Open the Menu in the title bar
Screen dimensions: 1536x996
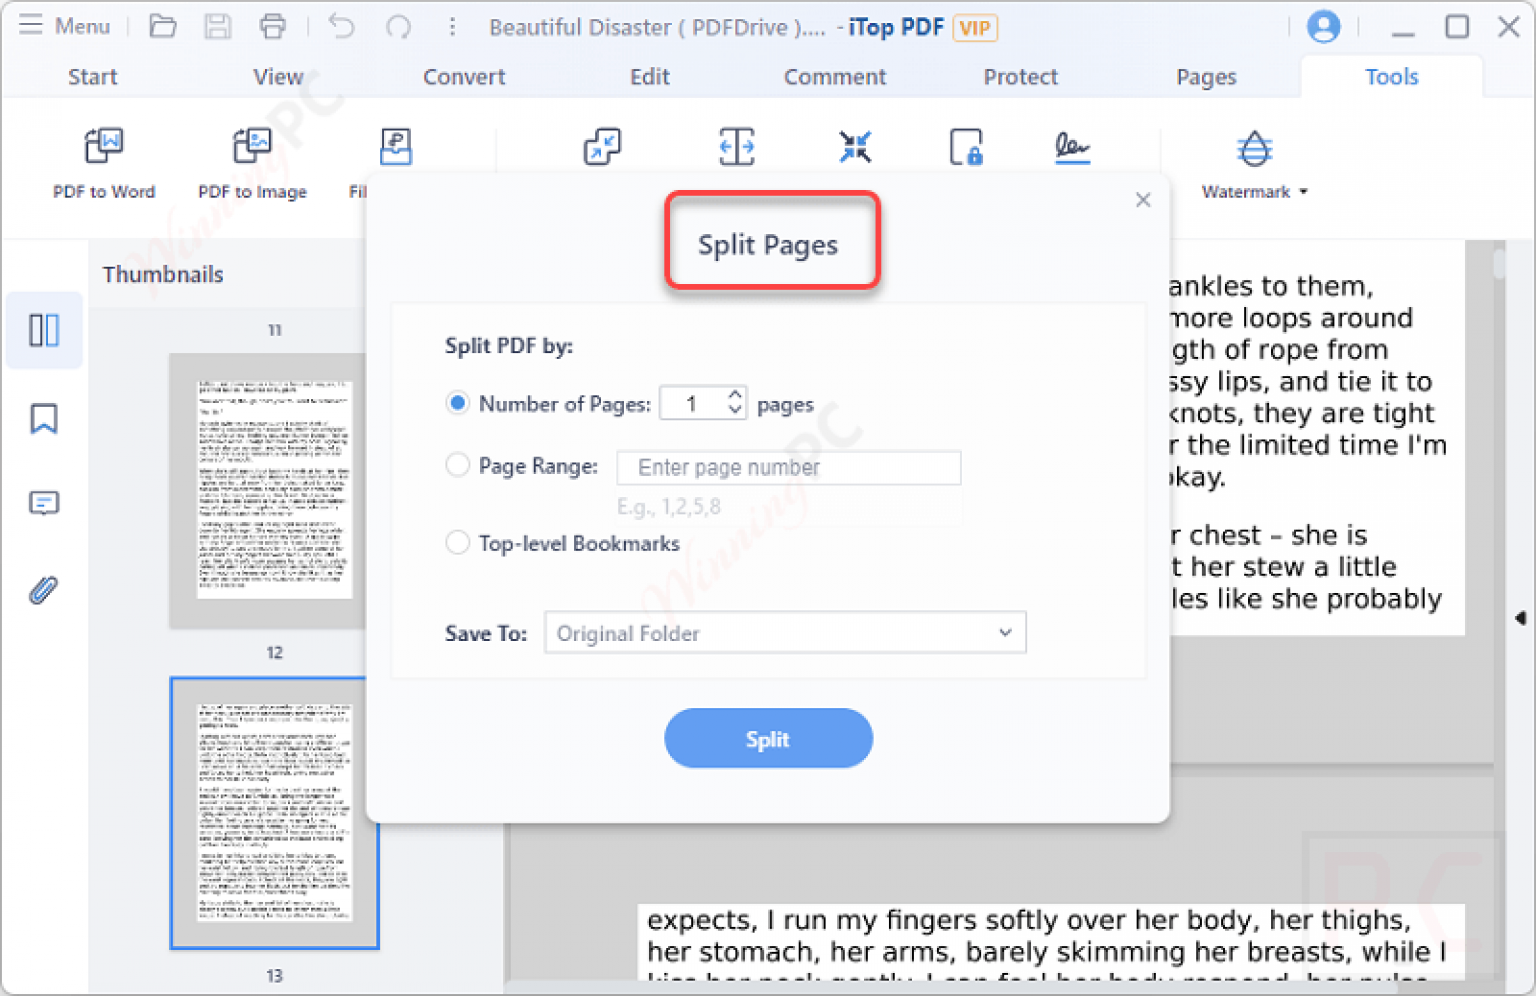(x=66, y=26)
